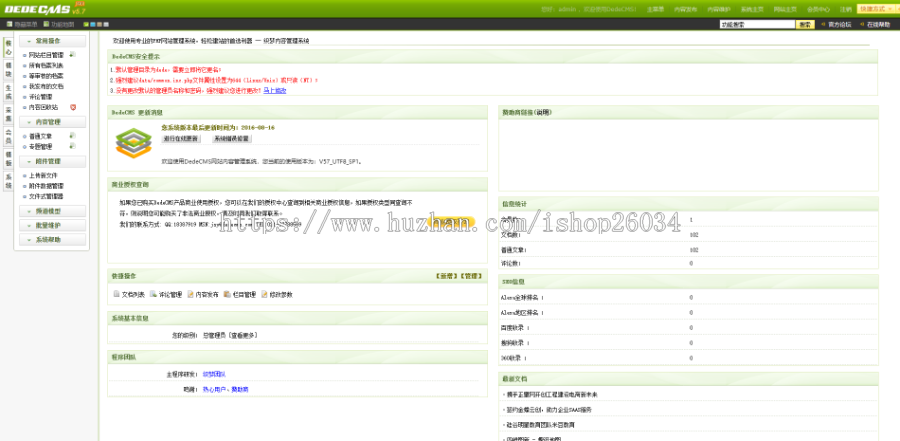Collapse the 附件管理 menu section
This screenshot has height=441, width=900.
click(x=52, y=161)
